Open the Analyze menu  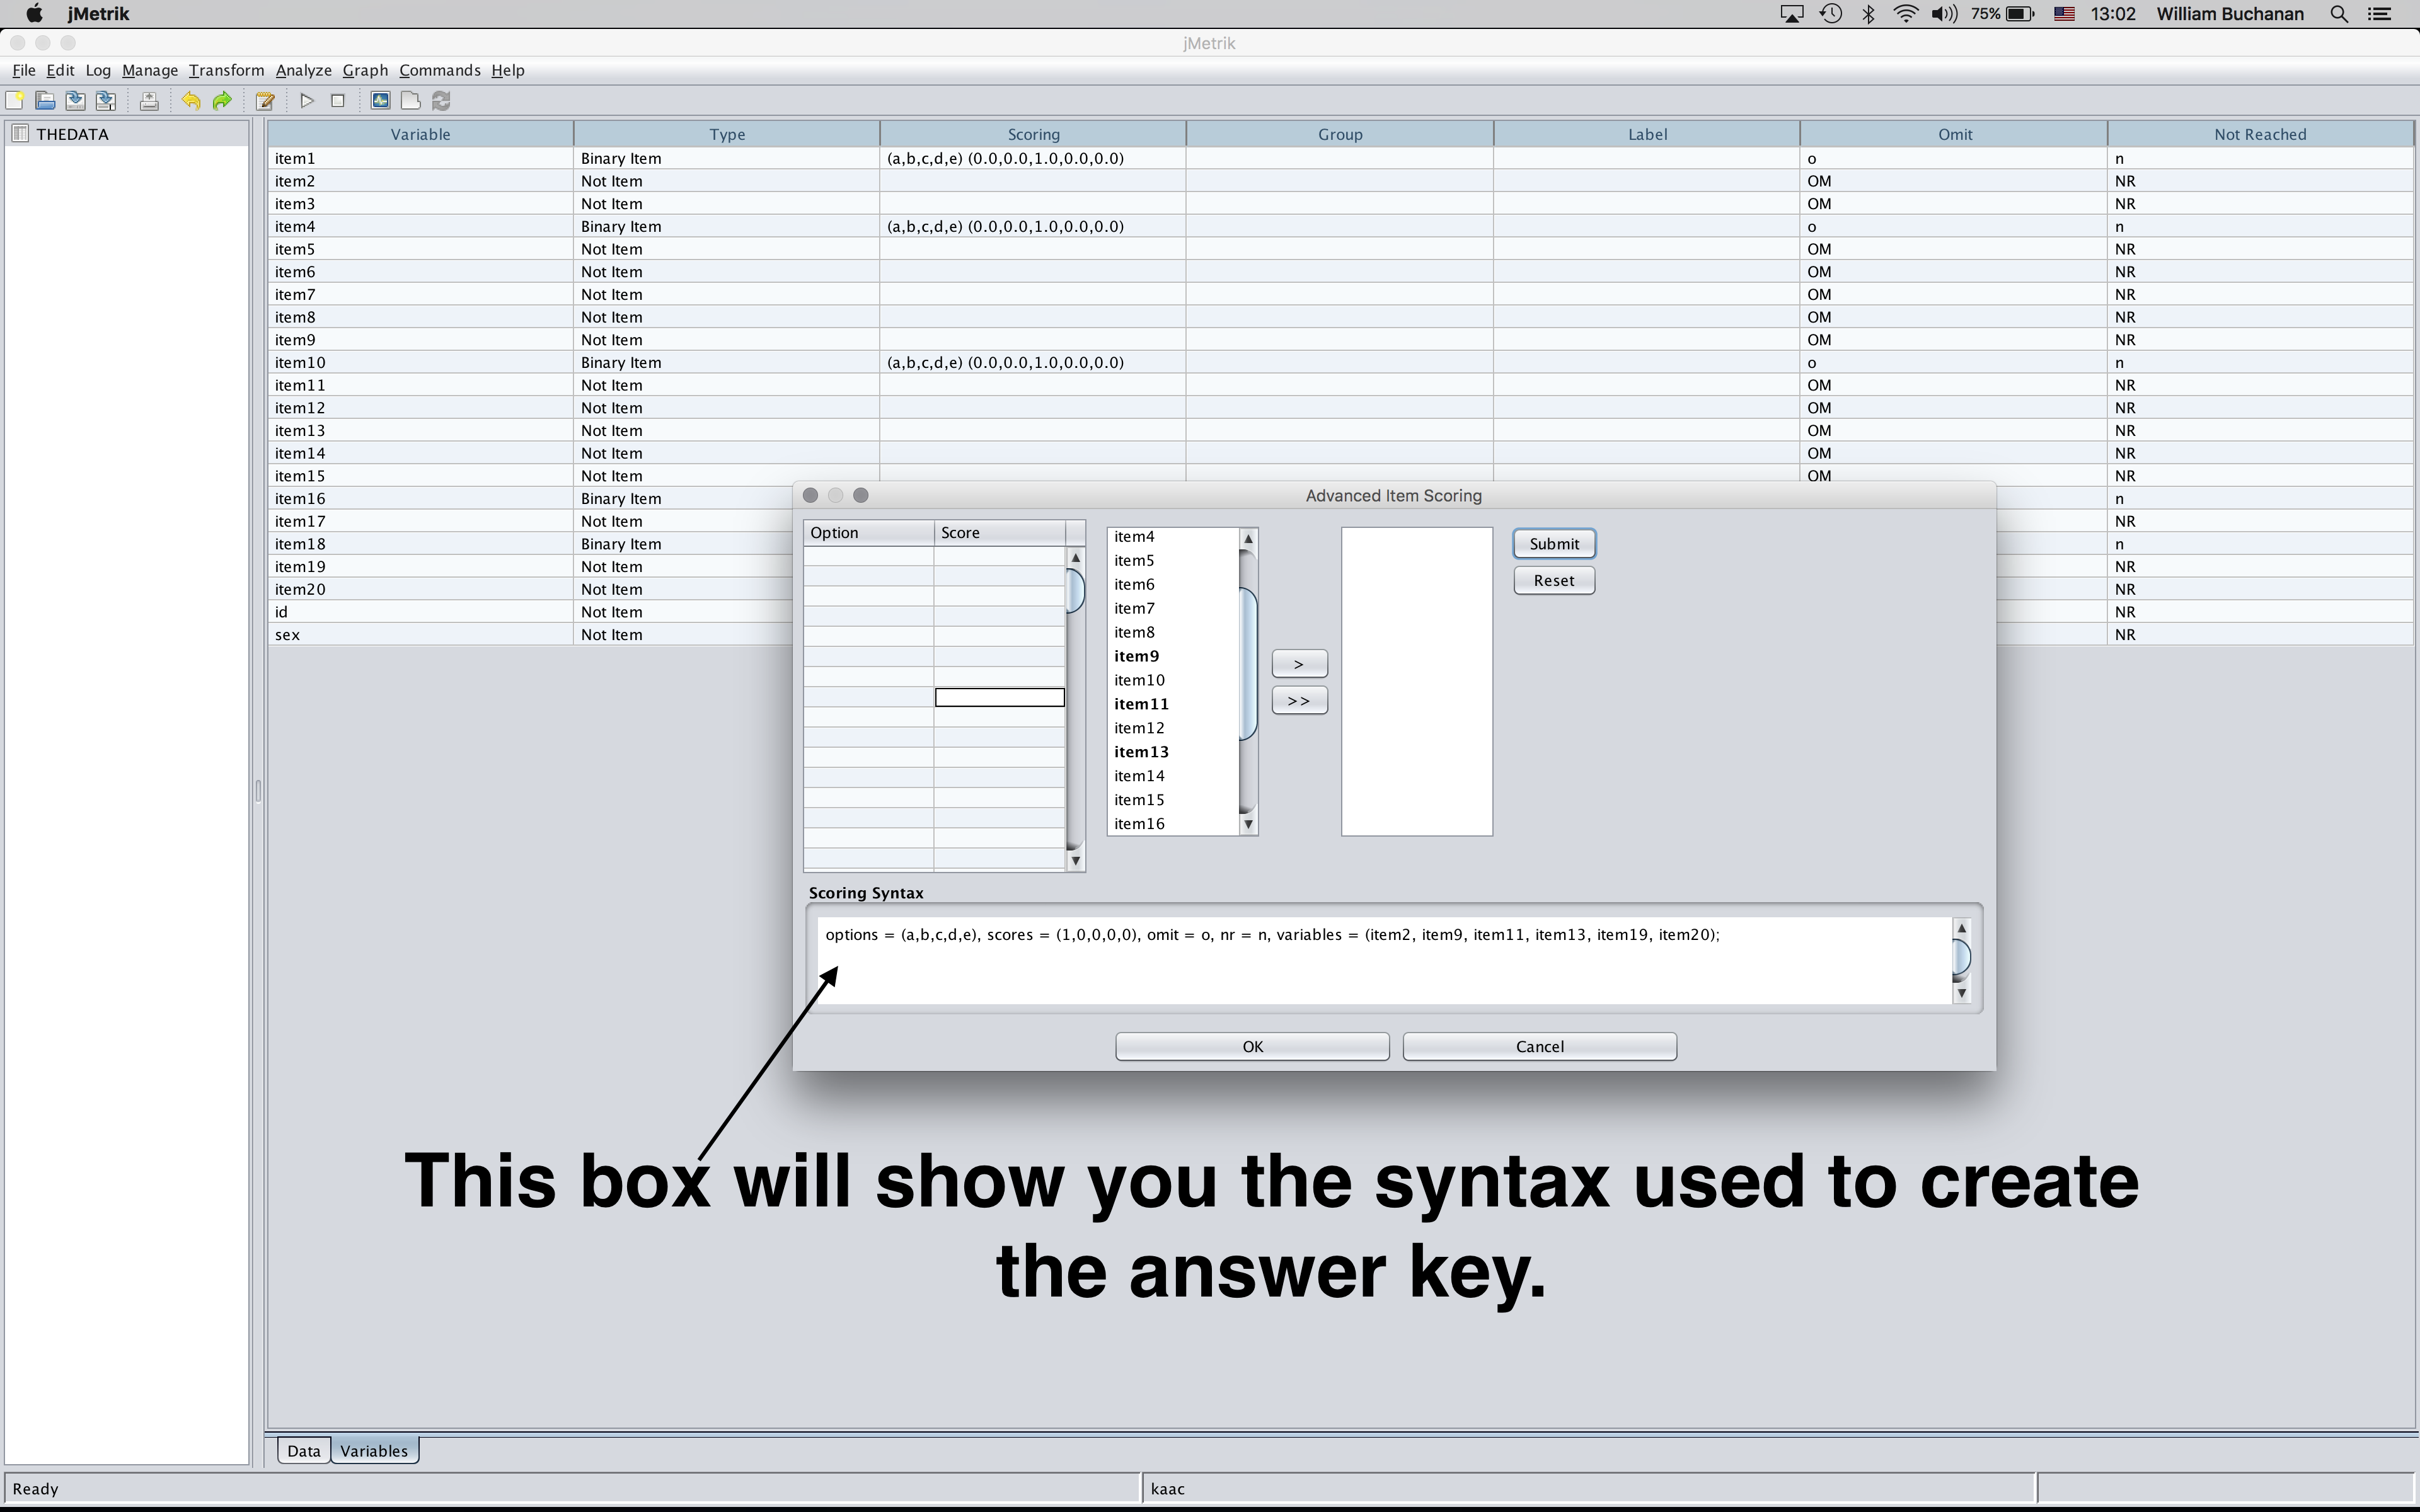click(304, 70)
